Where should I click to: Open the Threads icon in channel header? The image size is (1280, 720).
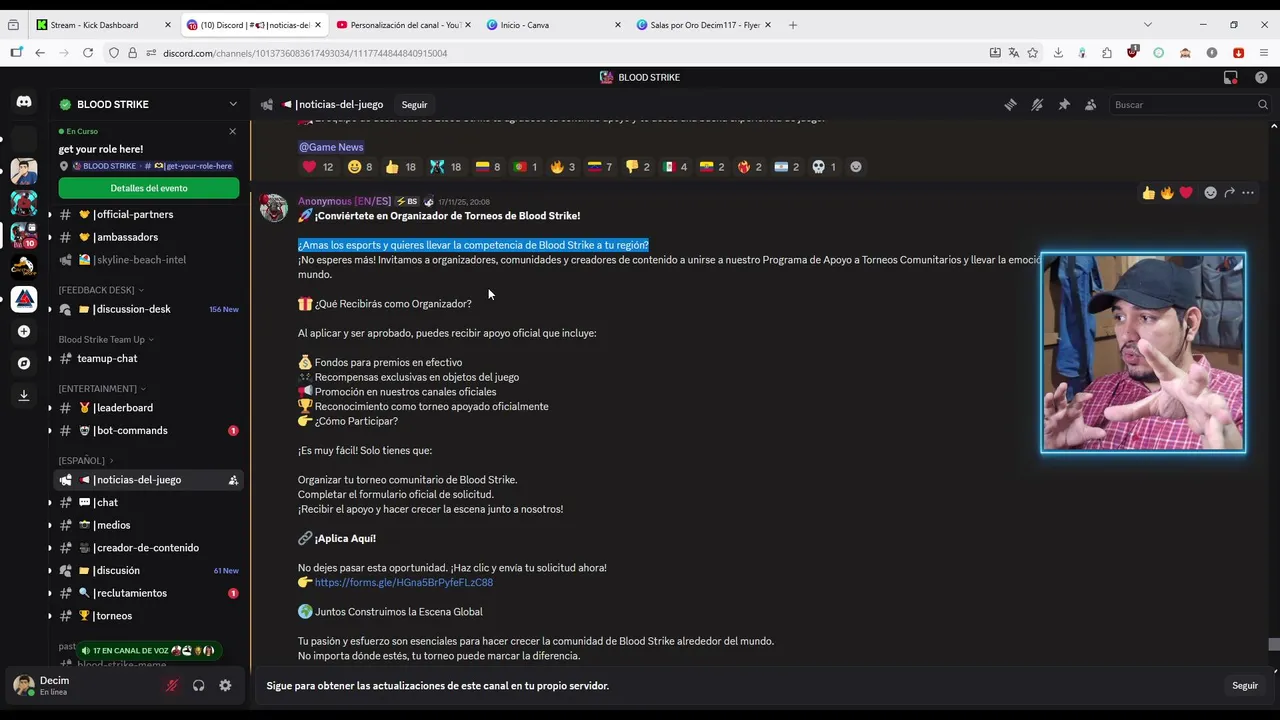click(x=1010, y=104)
